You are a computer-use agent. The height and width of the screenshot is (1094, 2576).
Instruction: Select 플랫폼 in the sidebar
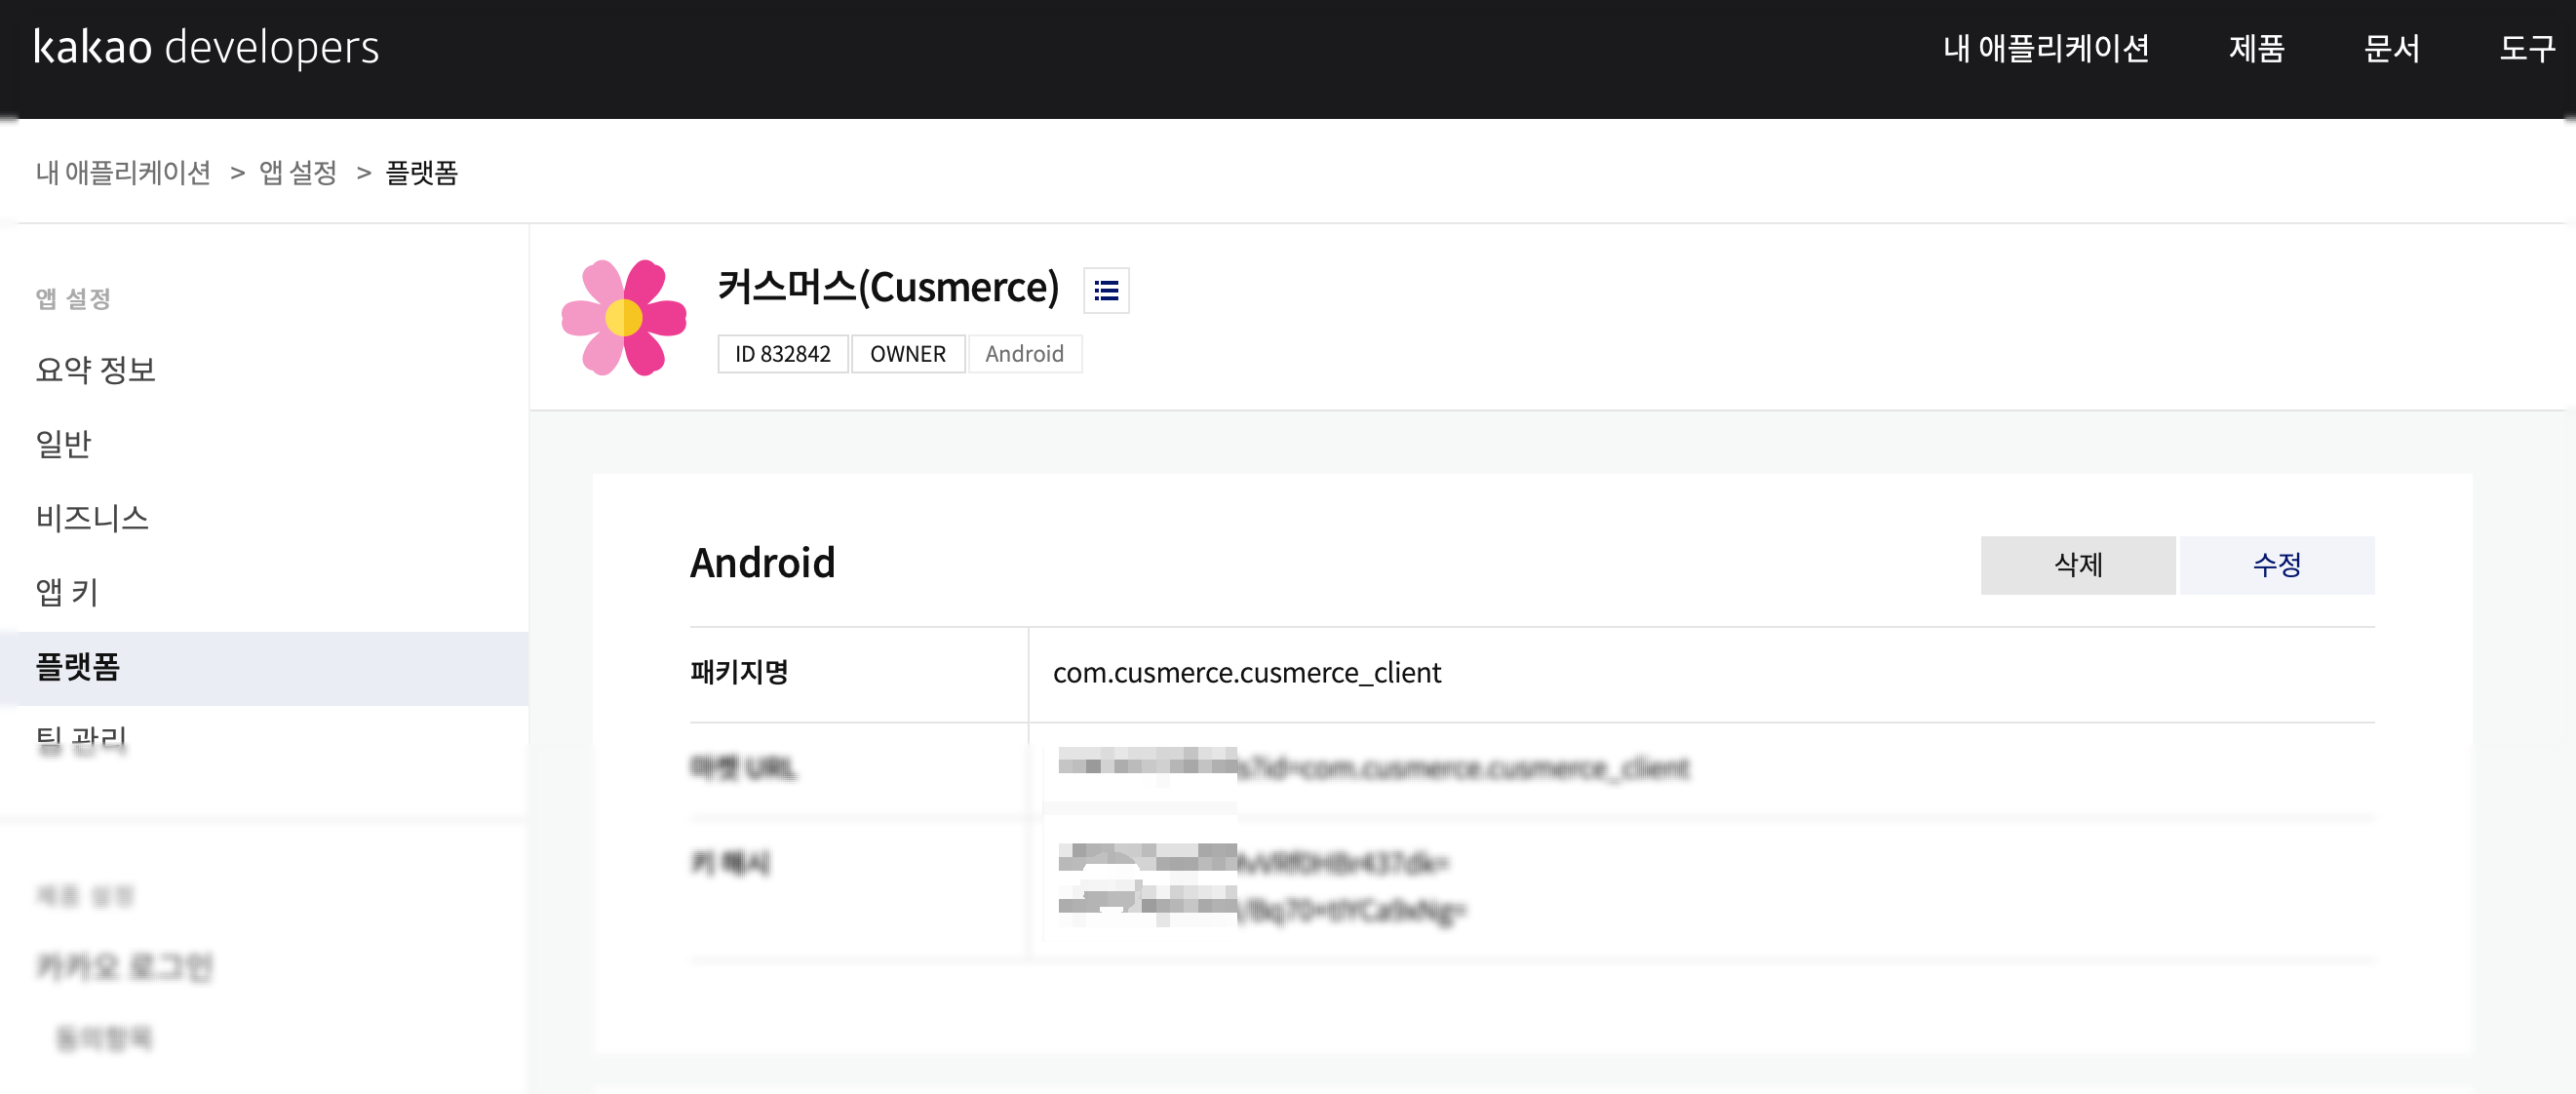[x=264, y=668]
